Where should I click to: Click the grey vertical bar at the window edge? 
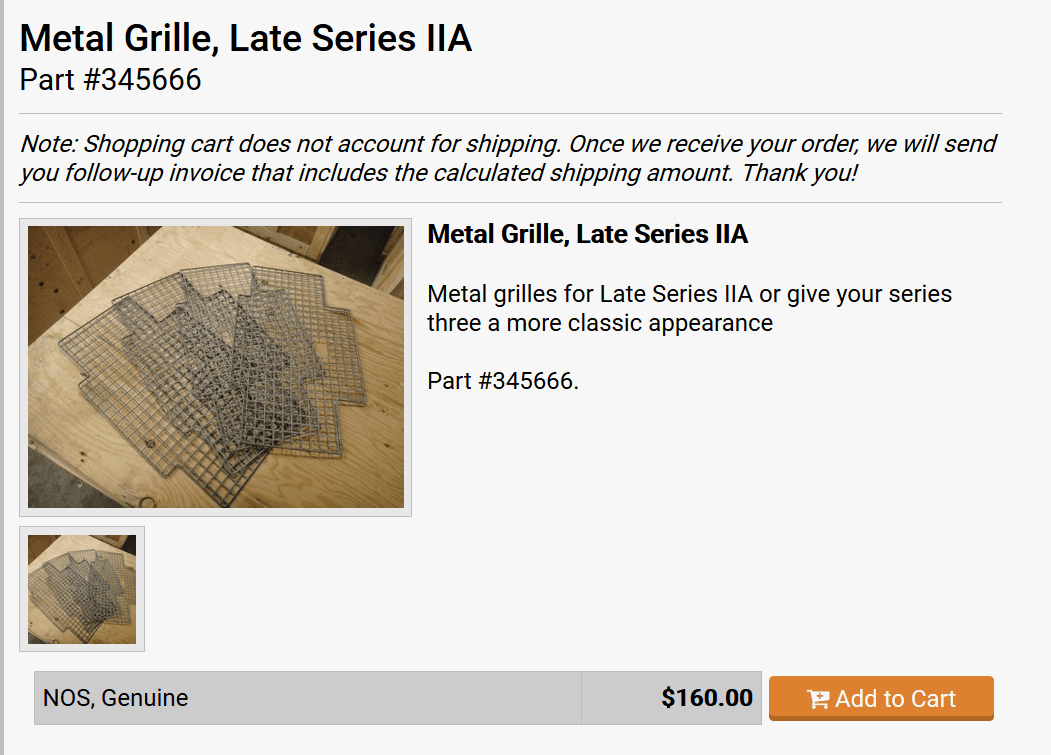[2, 378]
